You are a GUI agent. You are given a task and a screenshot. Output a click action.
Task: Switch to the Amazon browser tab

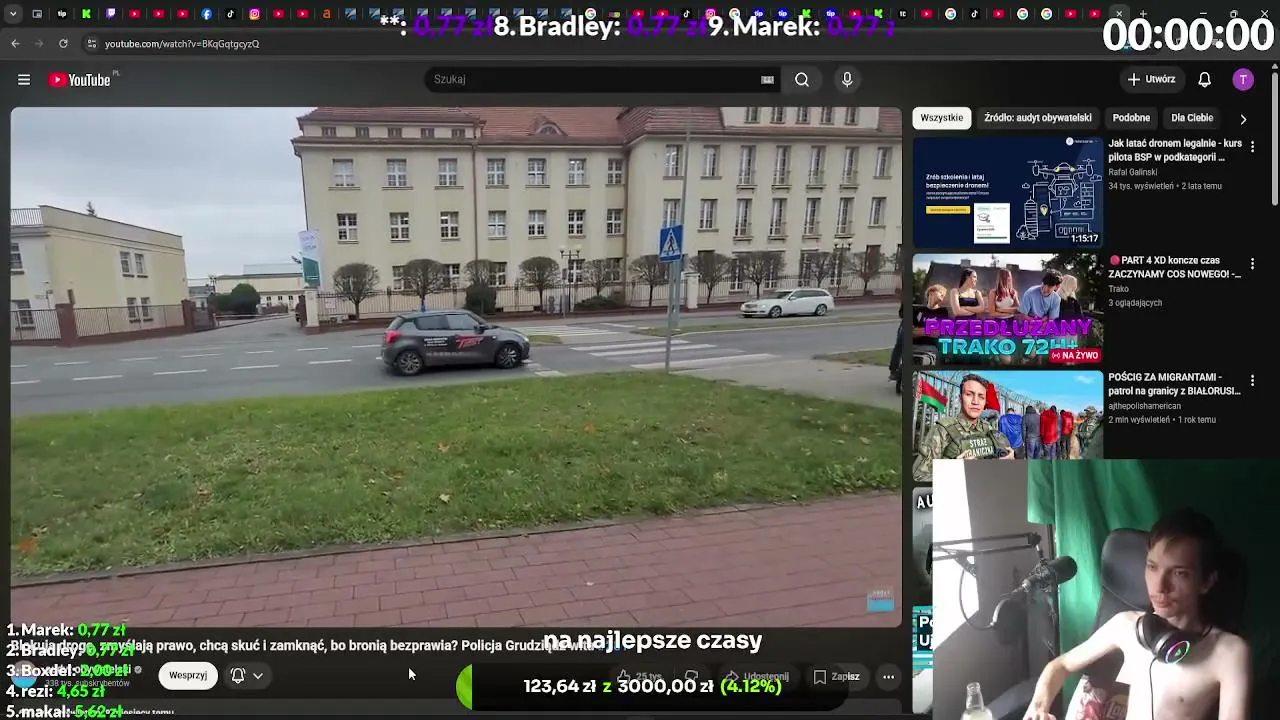click(x=326, y=14)
